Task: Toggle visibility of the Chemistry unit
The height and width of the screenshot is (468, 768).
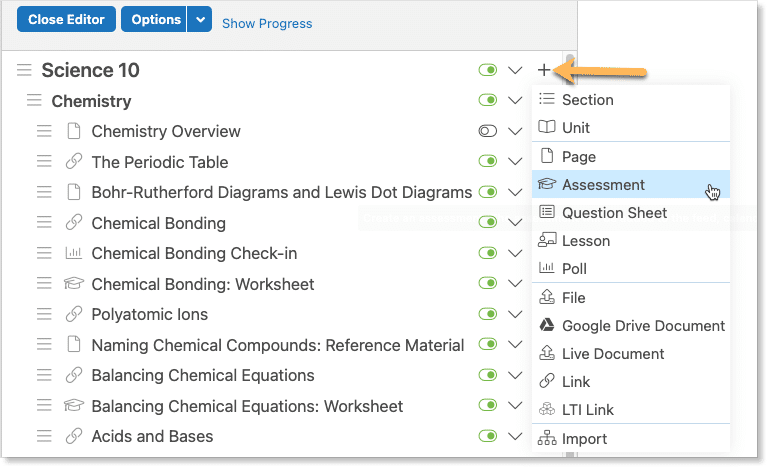Action: click(488, 101)
